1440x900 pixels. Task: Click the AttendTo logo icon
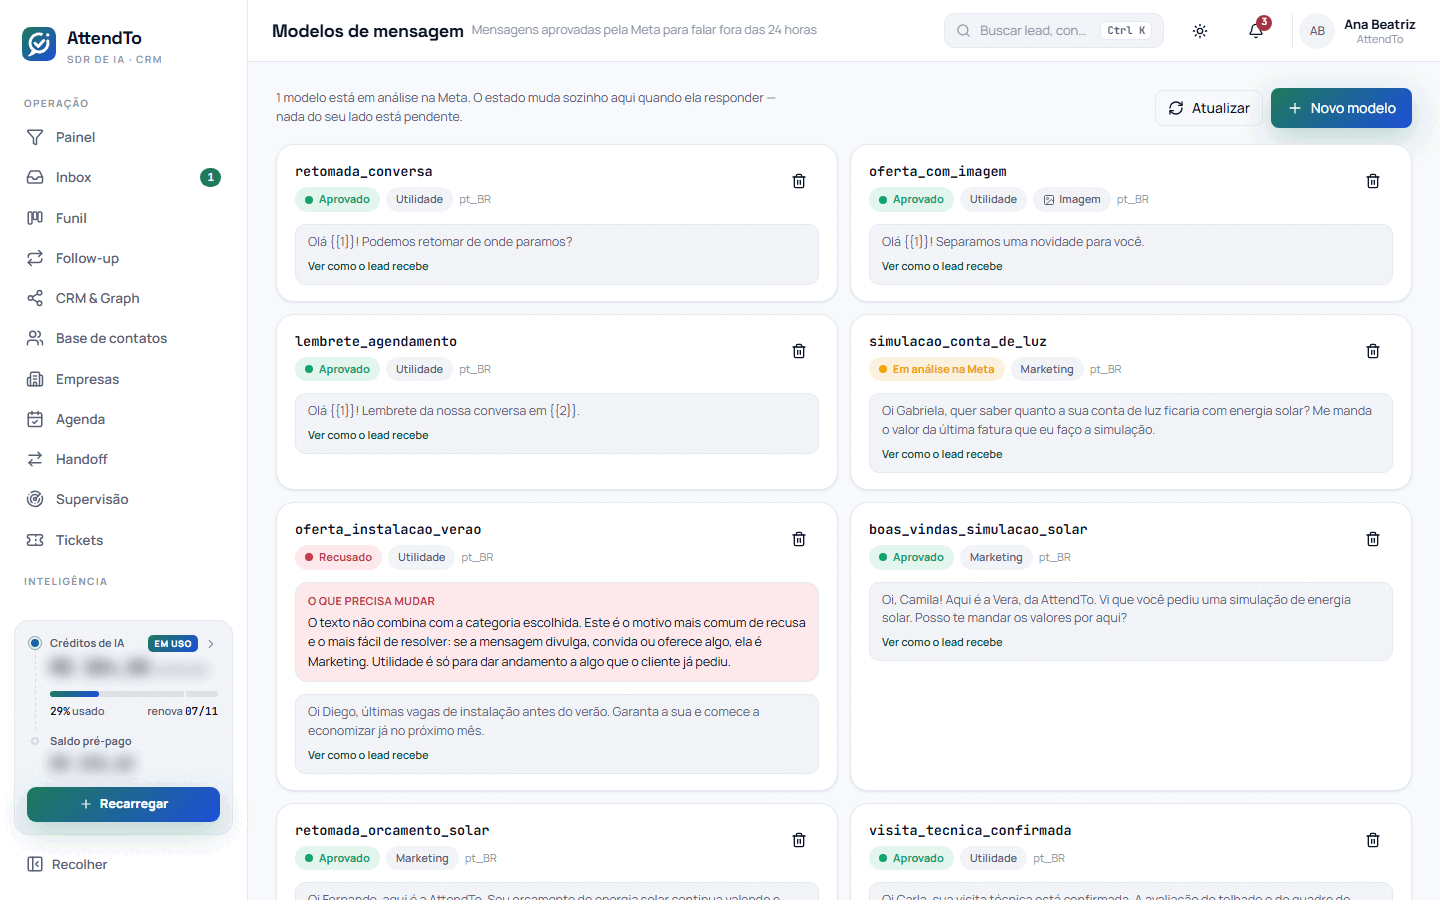tap(39, 44)
